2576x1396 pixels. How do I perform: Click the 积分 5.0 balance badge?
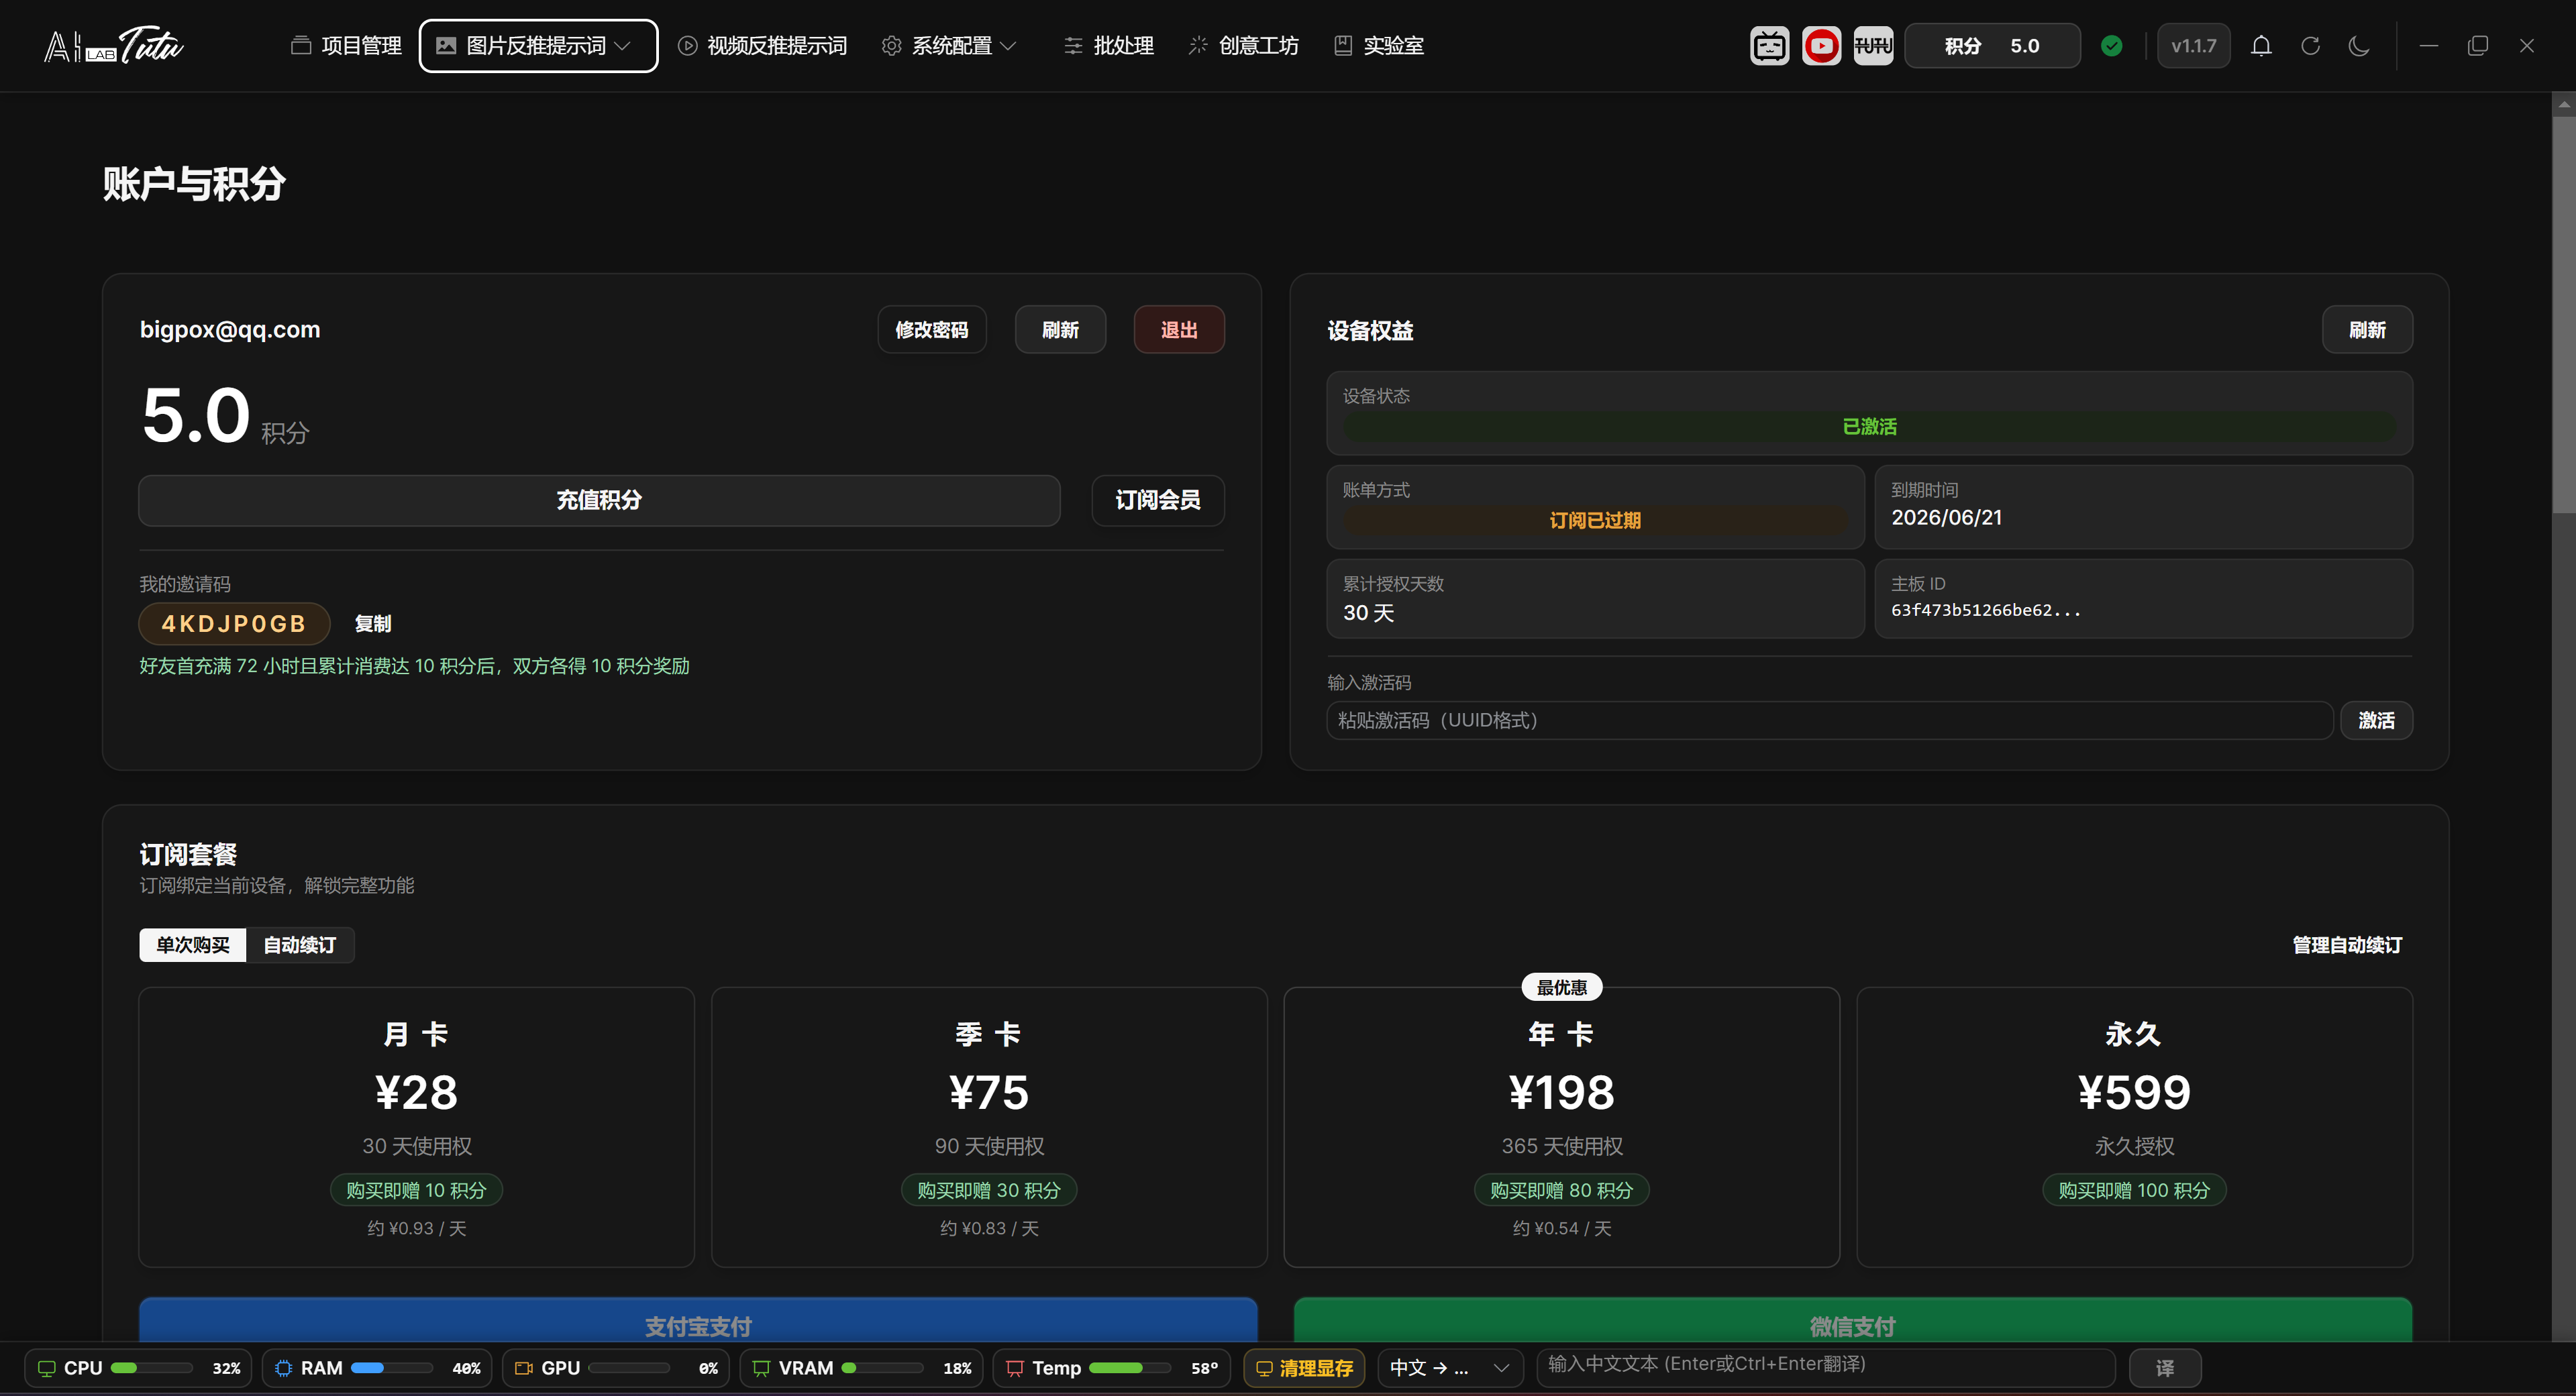pos(1992,46)
